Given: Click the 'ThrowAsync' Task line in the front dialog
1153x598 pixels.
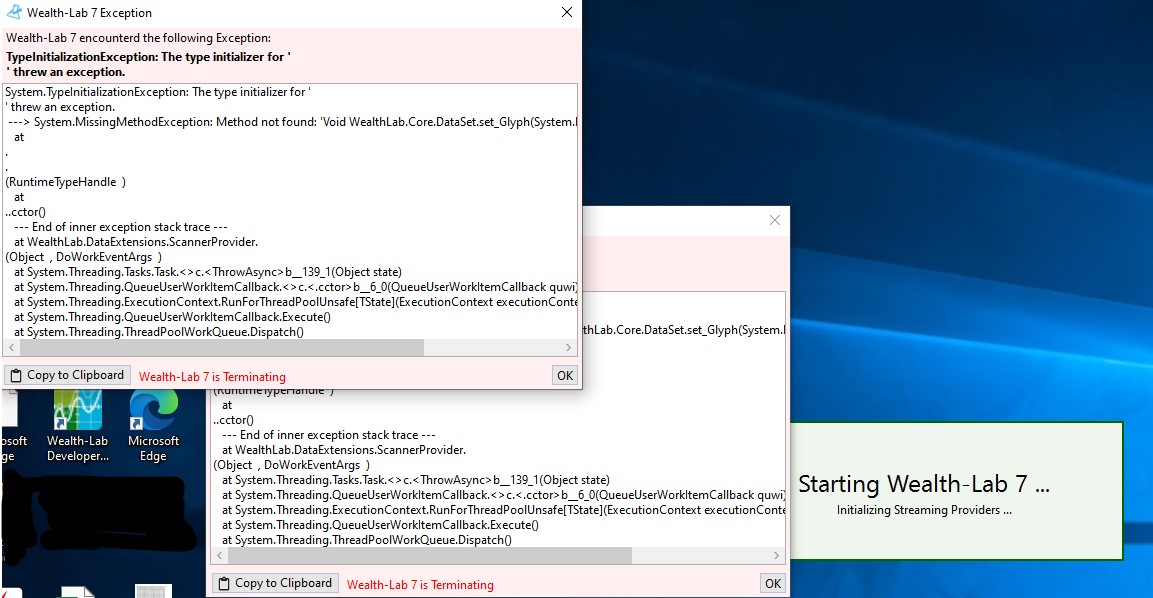Looking at the screenshot, I should point(208,272).
